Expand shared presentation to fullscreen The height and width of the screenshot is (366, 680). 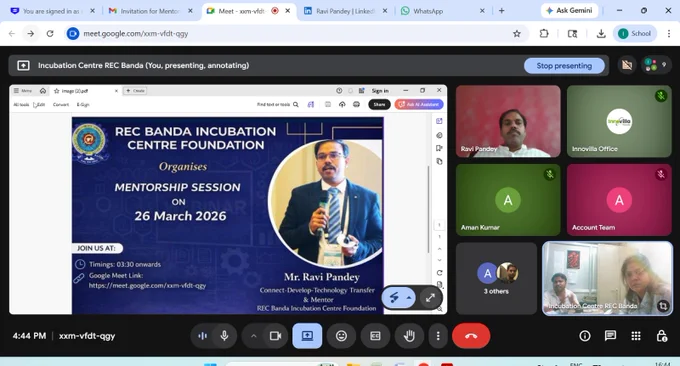pyautogui.click(x=430, y=297)
